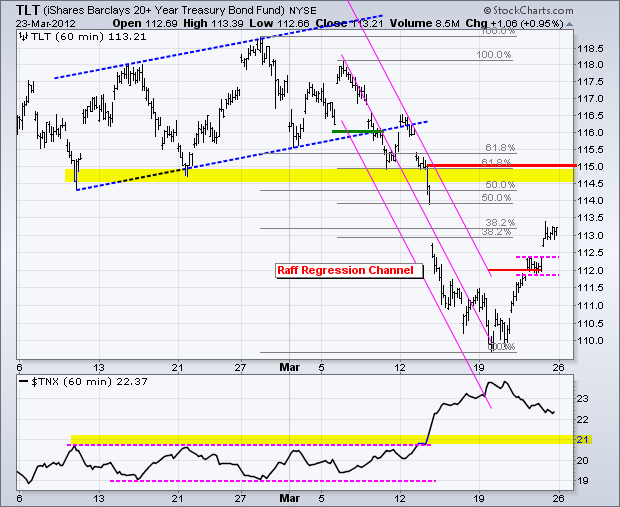Click the 118.5 price axis label
620x507 pixels.
click(x=590, y=49)
